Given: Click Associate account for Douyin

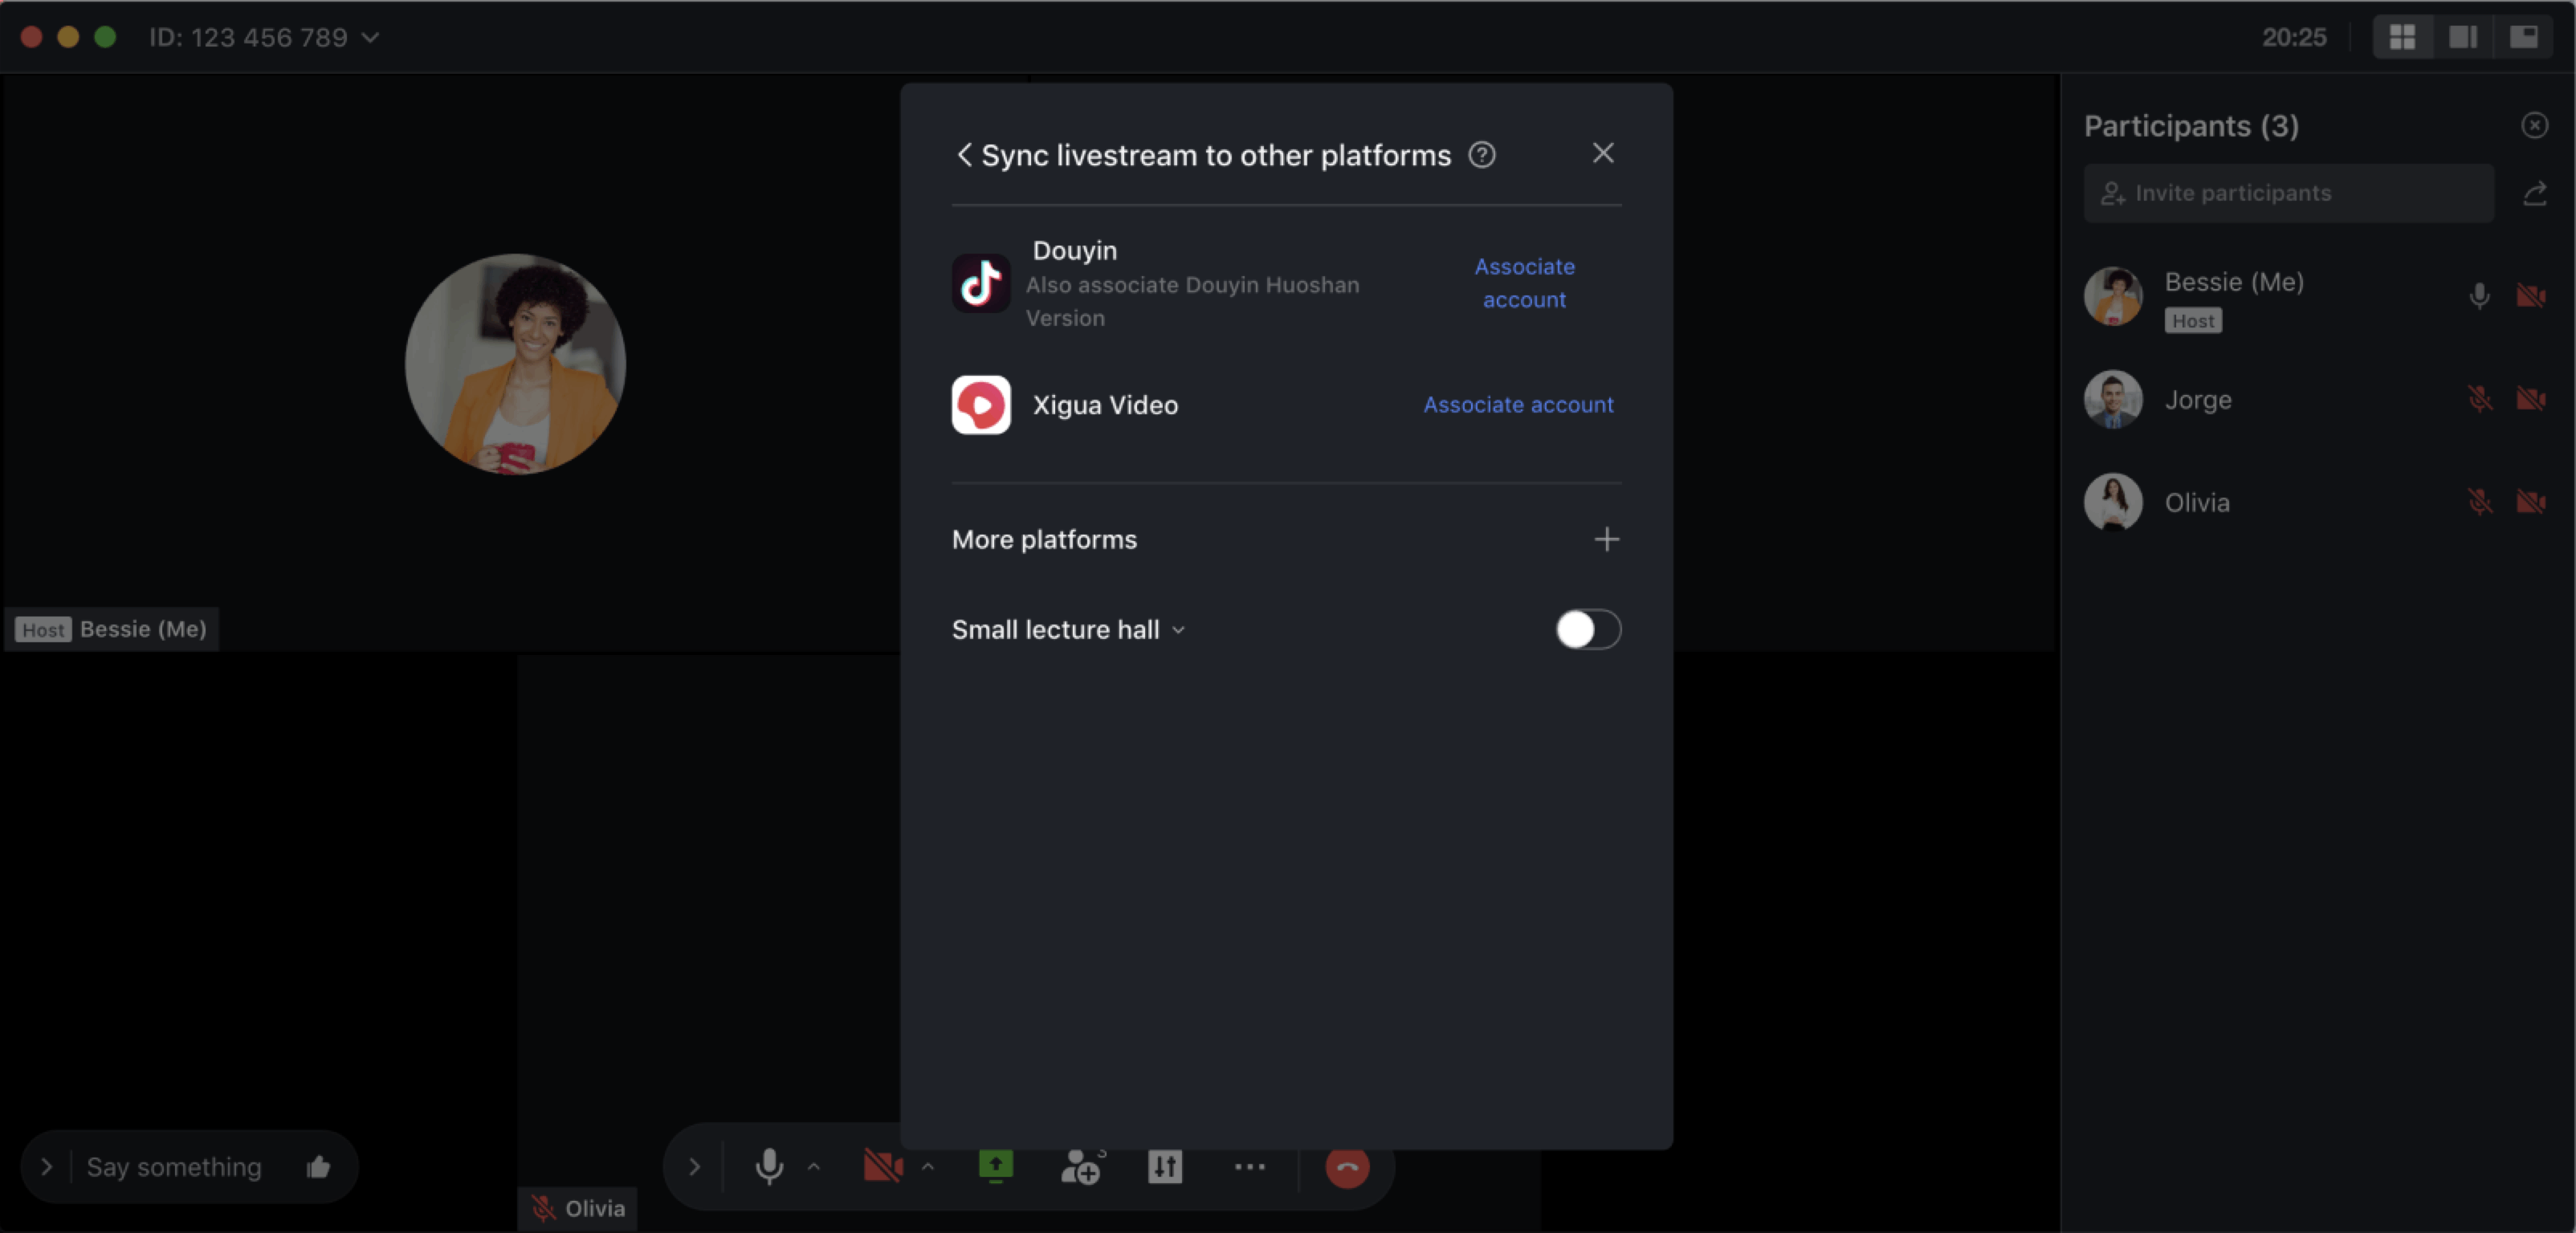Looking at the screenshot, I should (1524, 283).
